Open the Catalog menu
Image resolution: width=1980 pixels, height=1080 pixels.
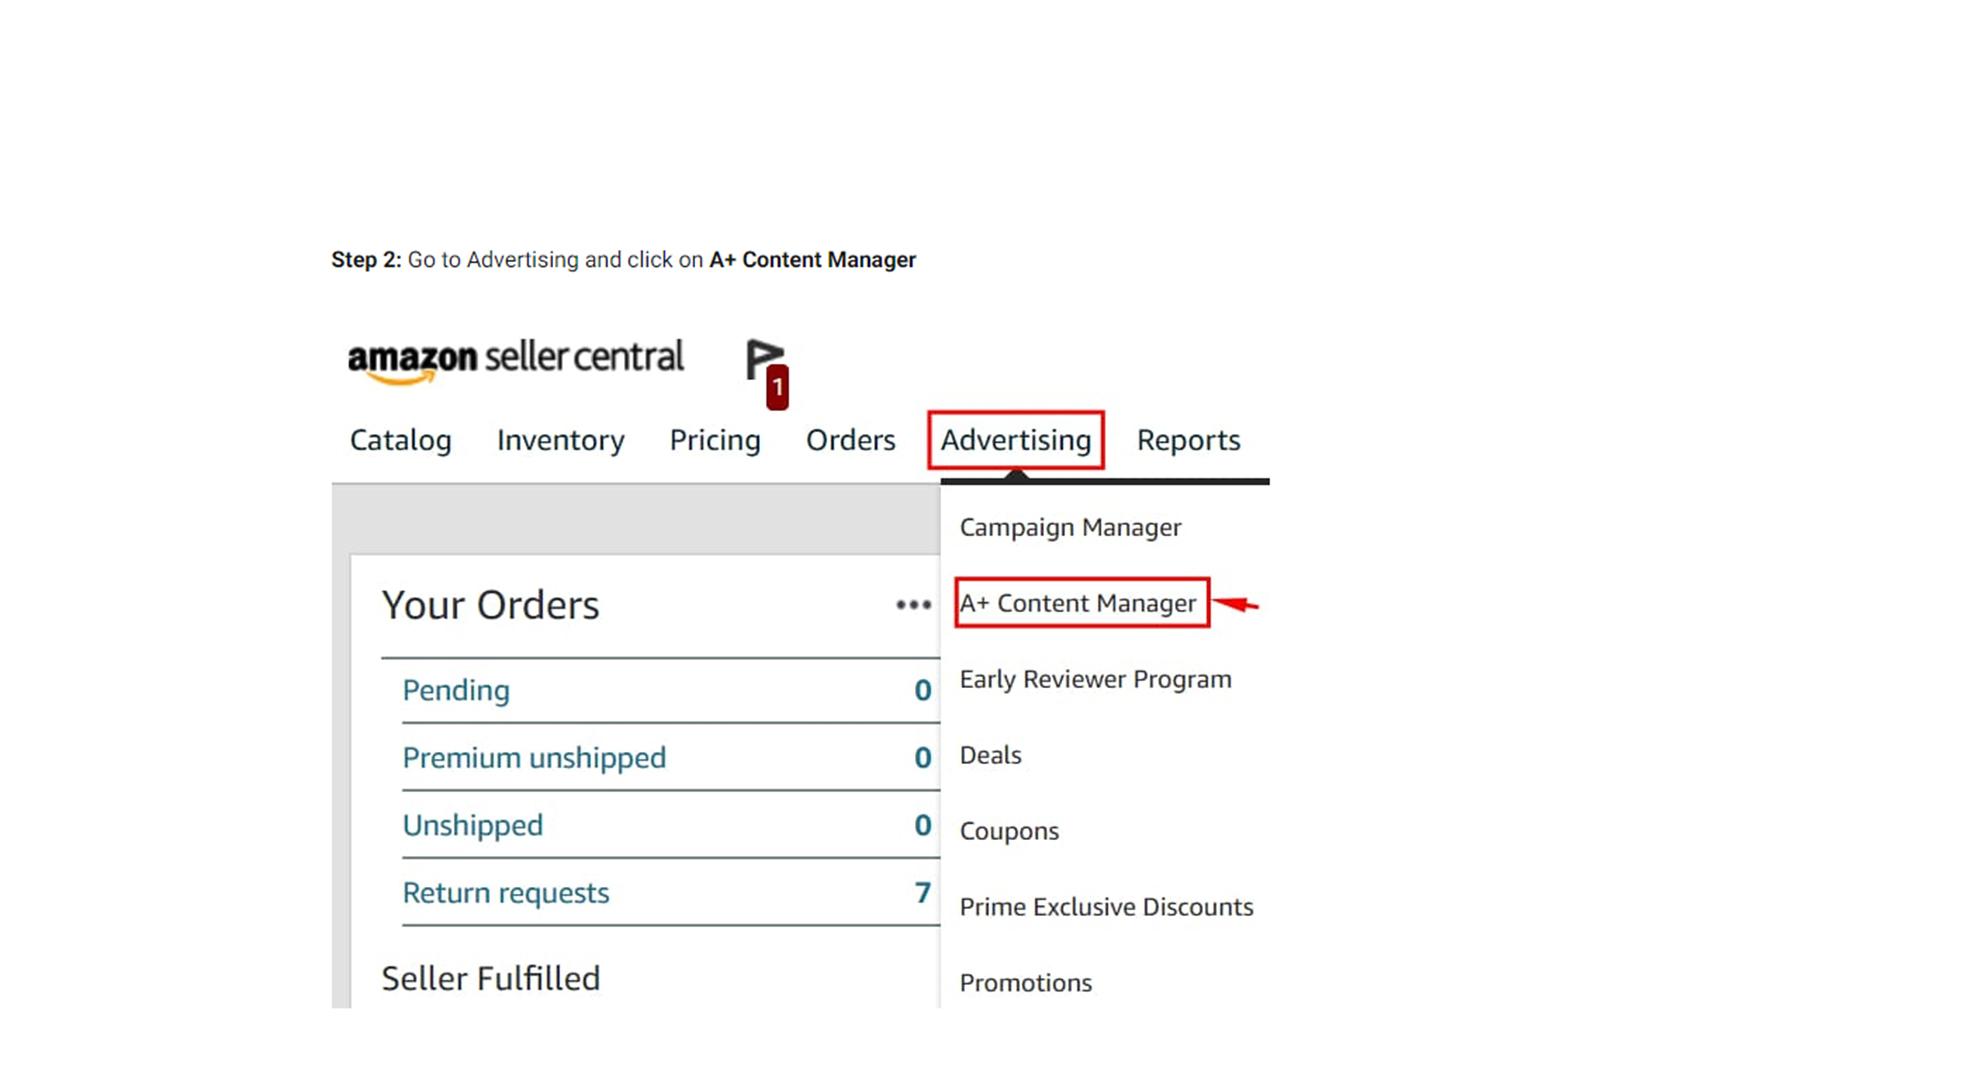(x=399, y=440)
